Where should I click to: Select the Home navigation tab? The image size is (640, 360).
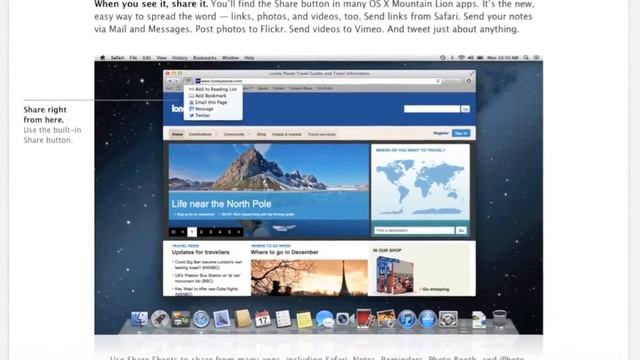click(x=177, y=134)
